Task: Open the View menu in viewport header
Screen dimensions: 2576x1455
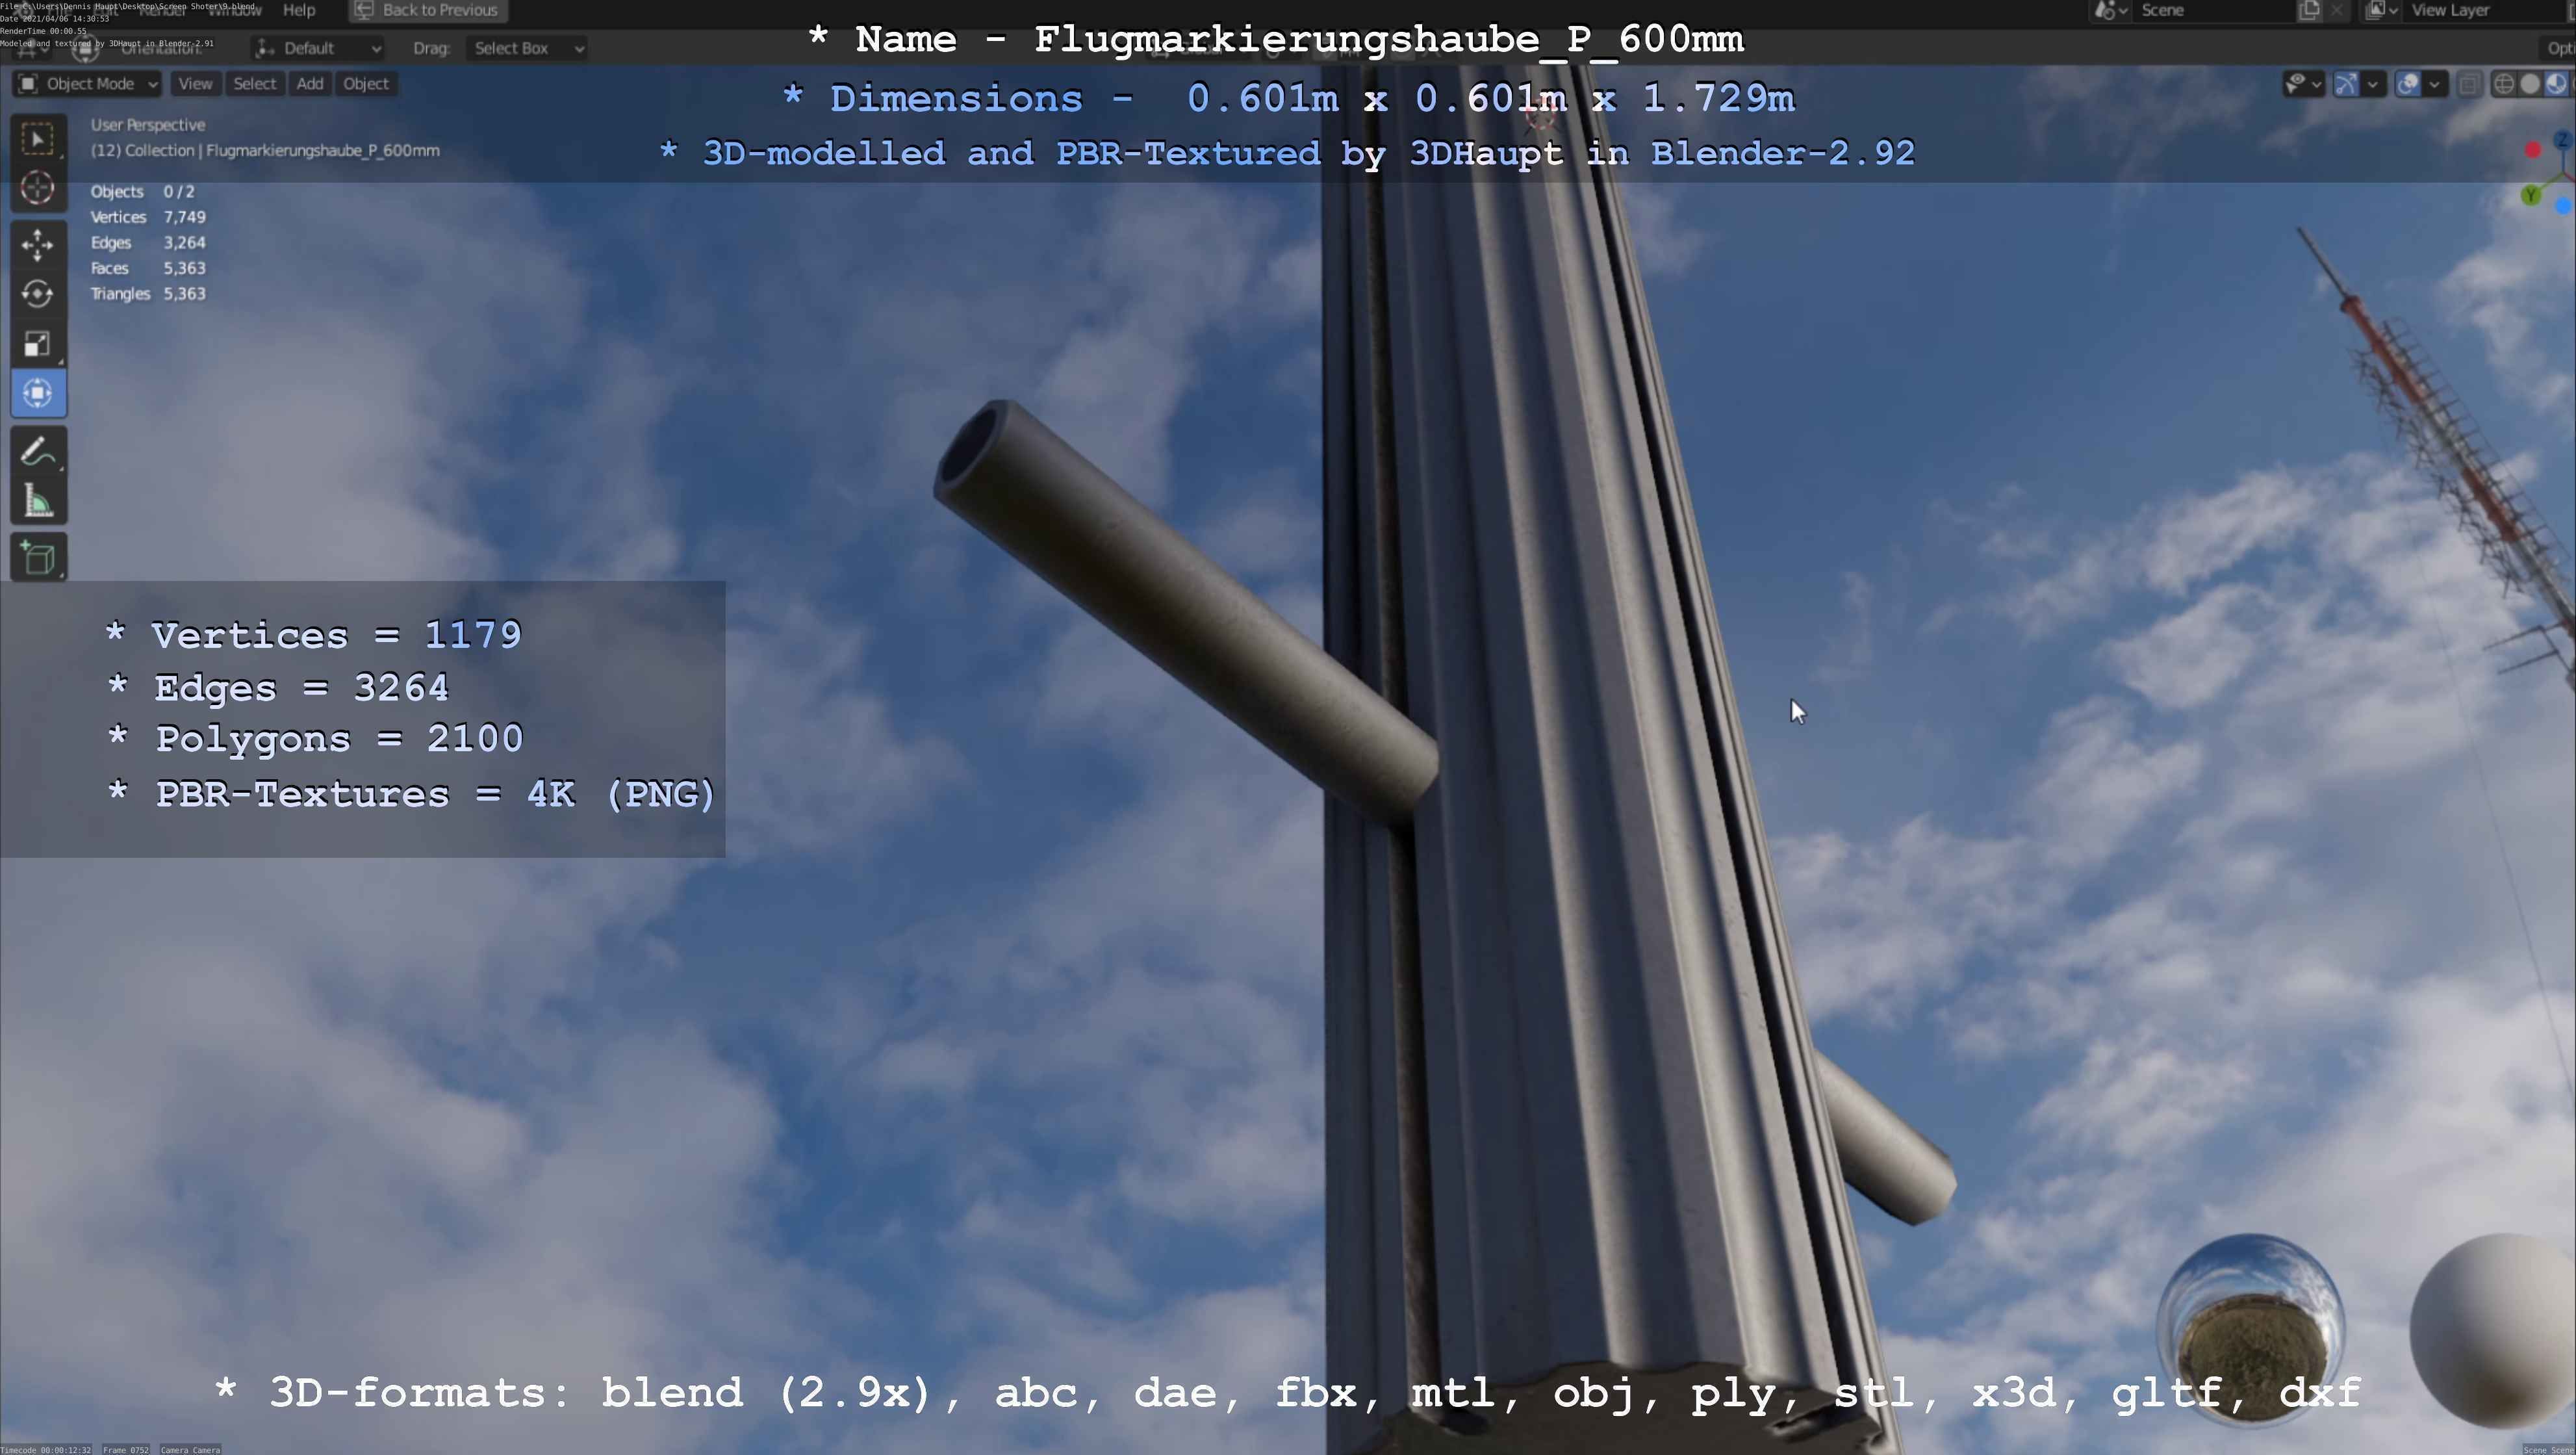Action: pos(195,84)
